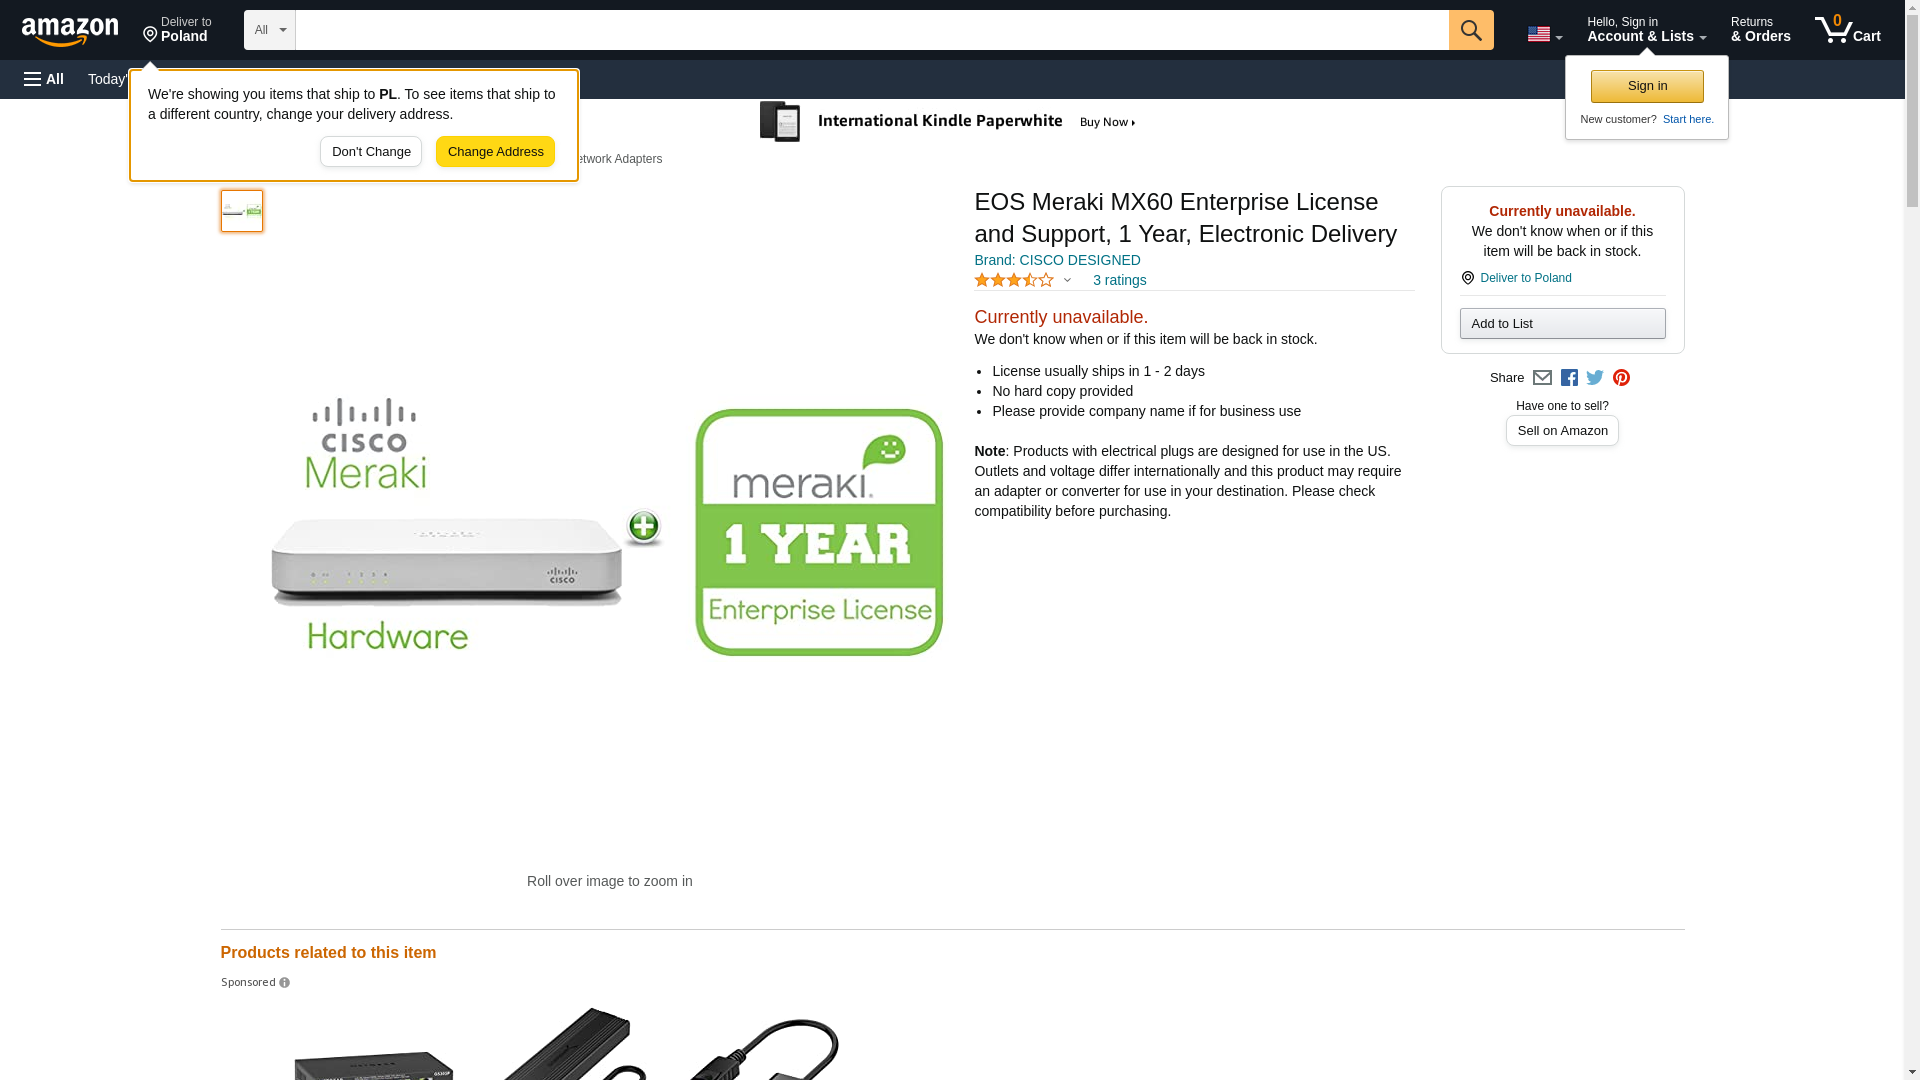This screenshot has width=1920, height=1080.
Task: Share the product on Facebook
Action: (x=1569, y=378)
